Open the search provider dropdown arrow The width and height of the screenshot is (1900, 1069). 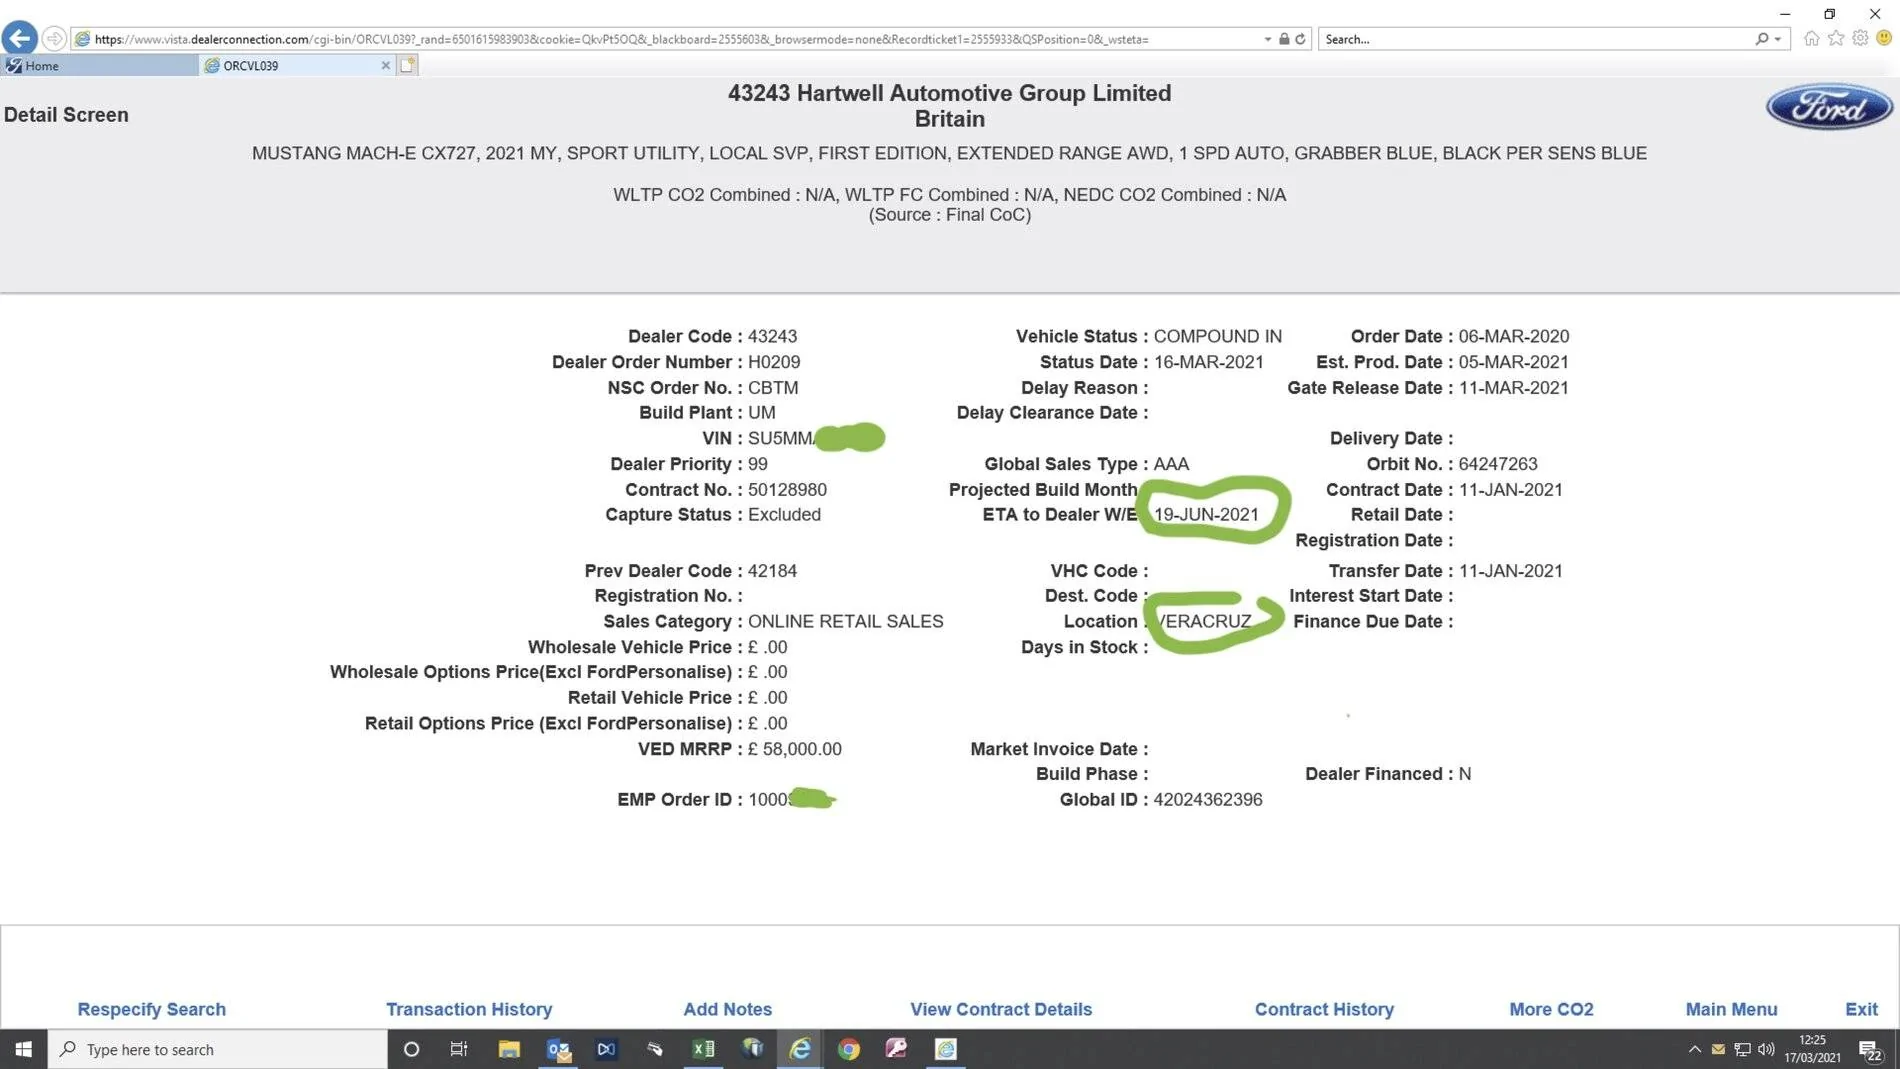click(x=1778, y=39)
